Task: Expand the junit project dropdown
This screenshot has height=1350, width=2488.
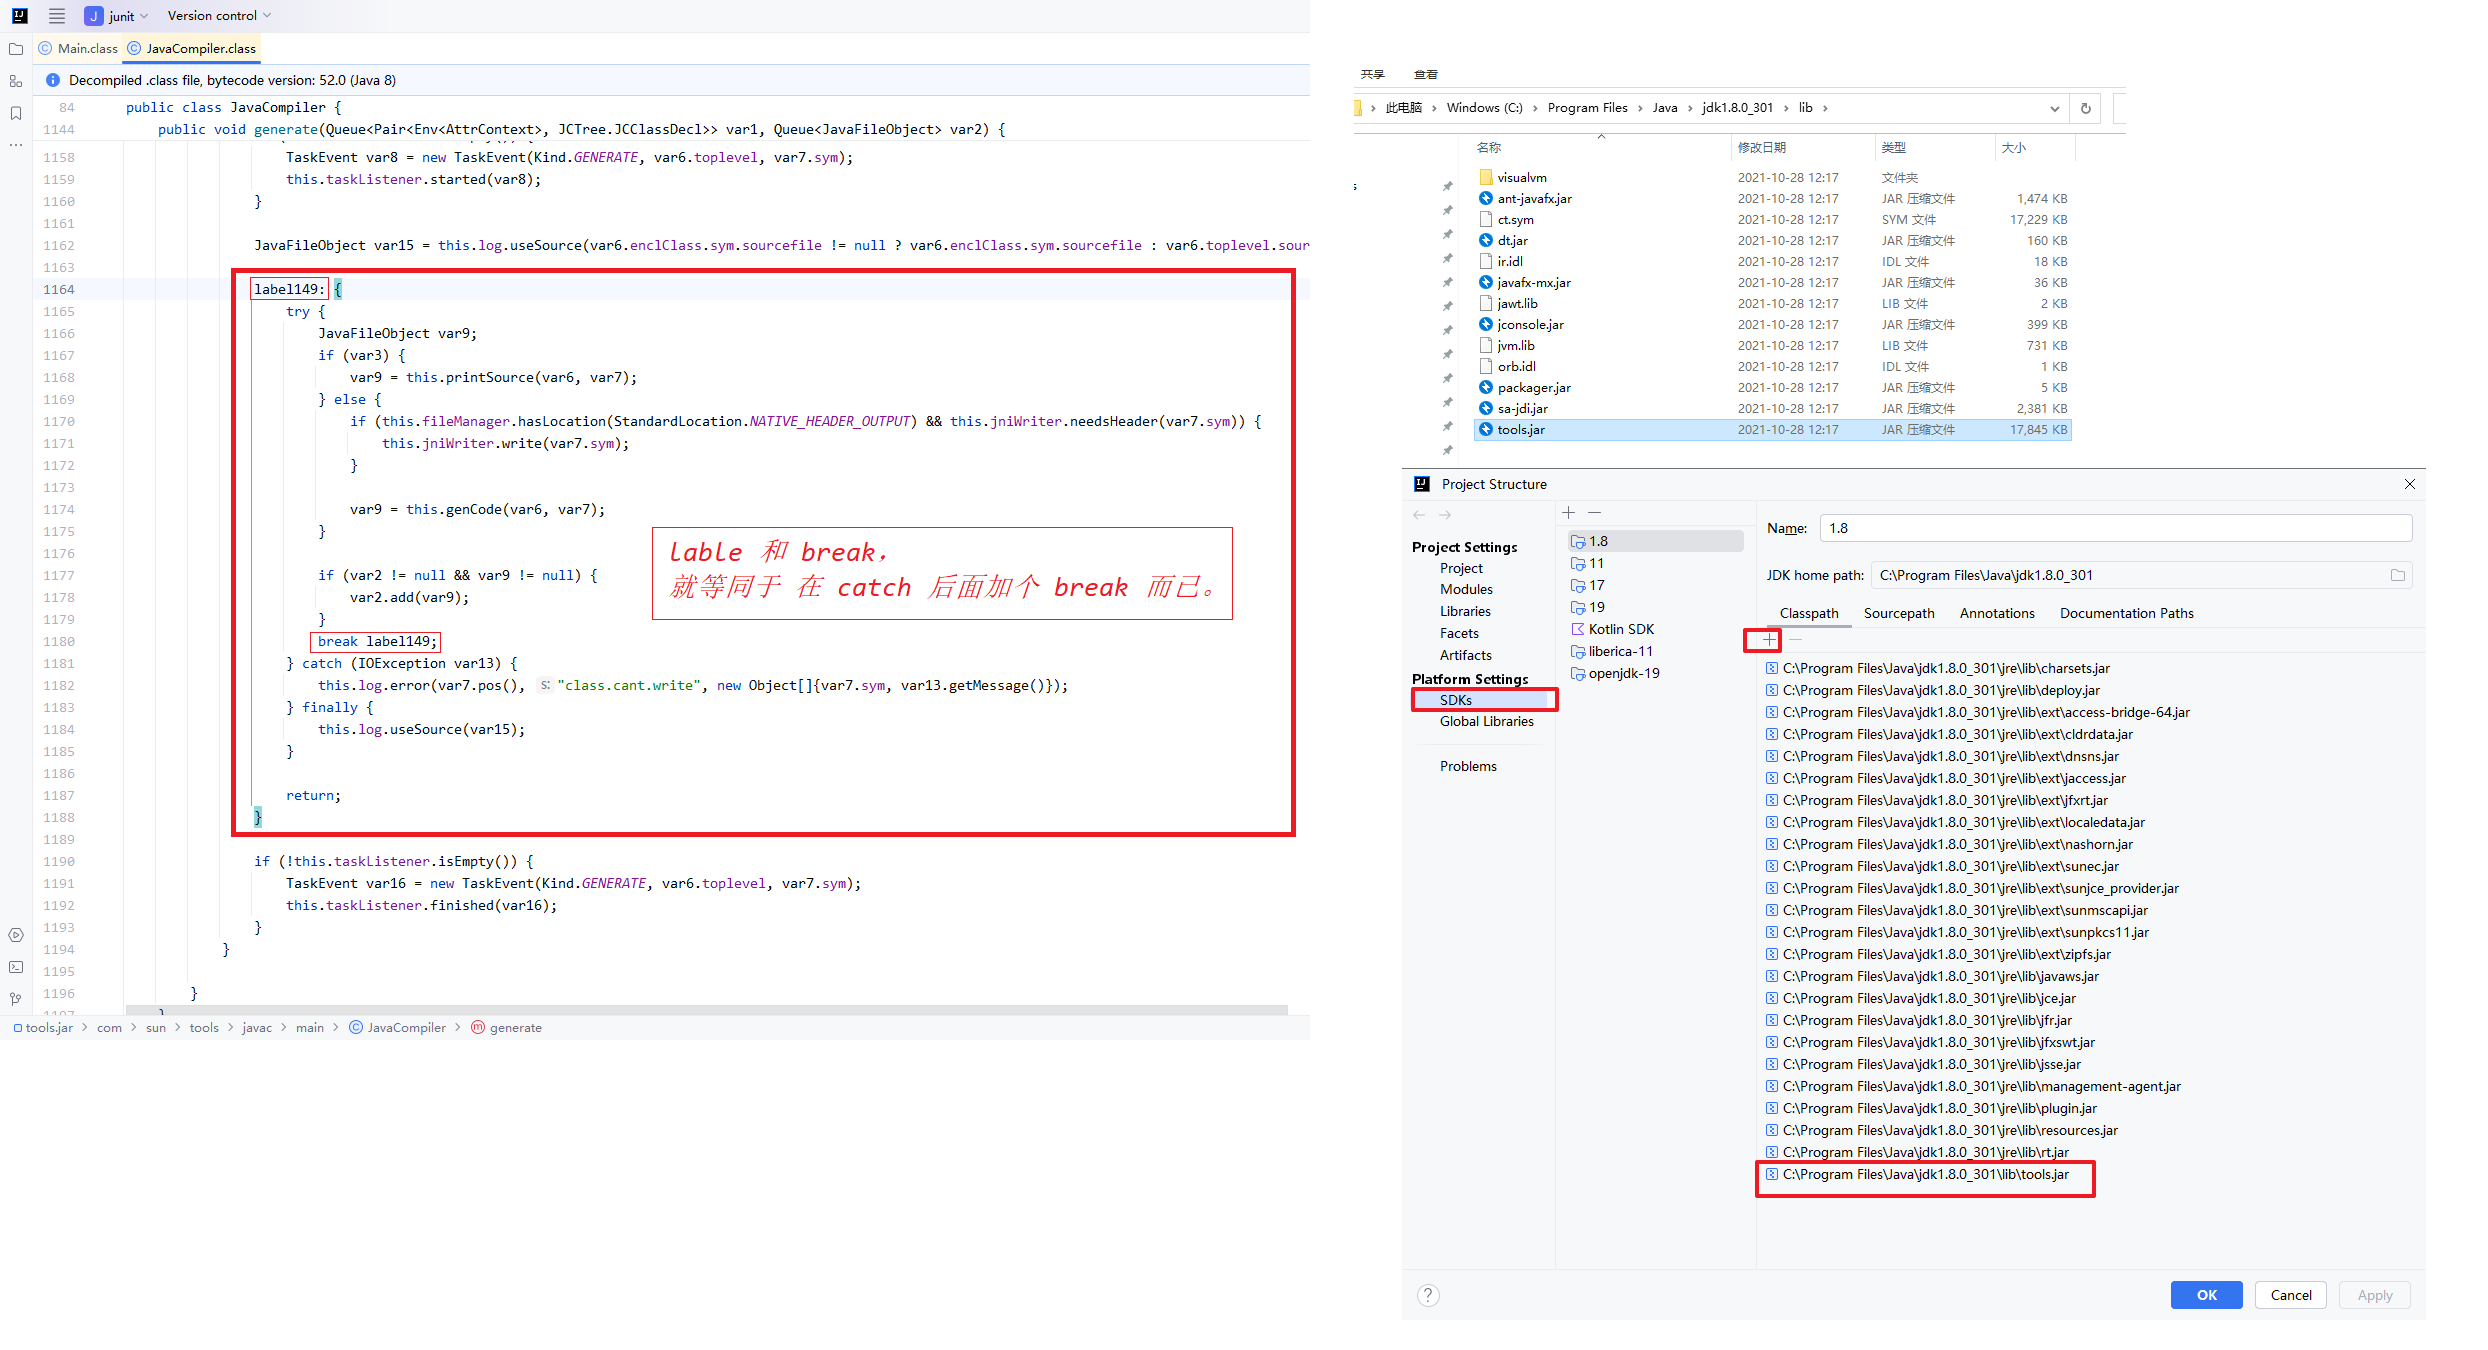Action: tap(117, 16)
